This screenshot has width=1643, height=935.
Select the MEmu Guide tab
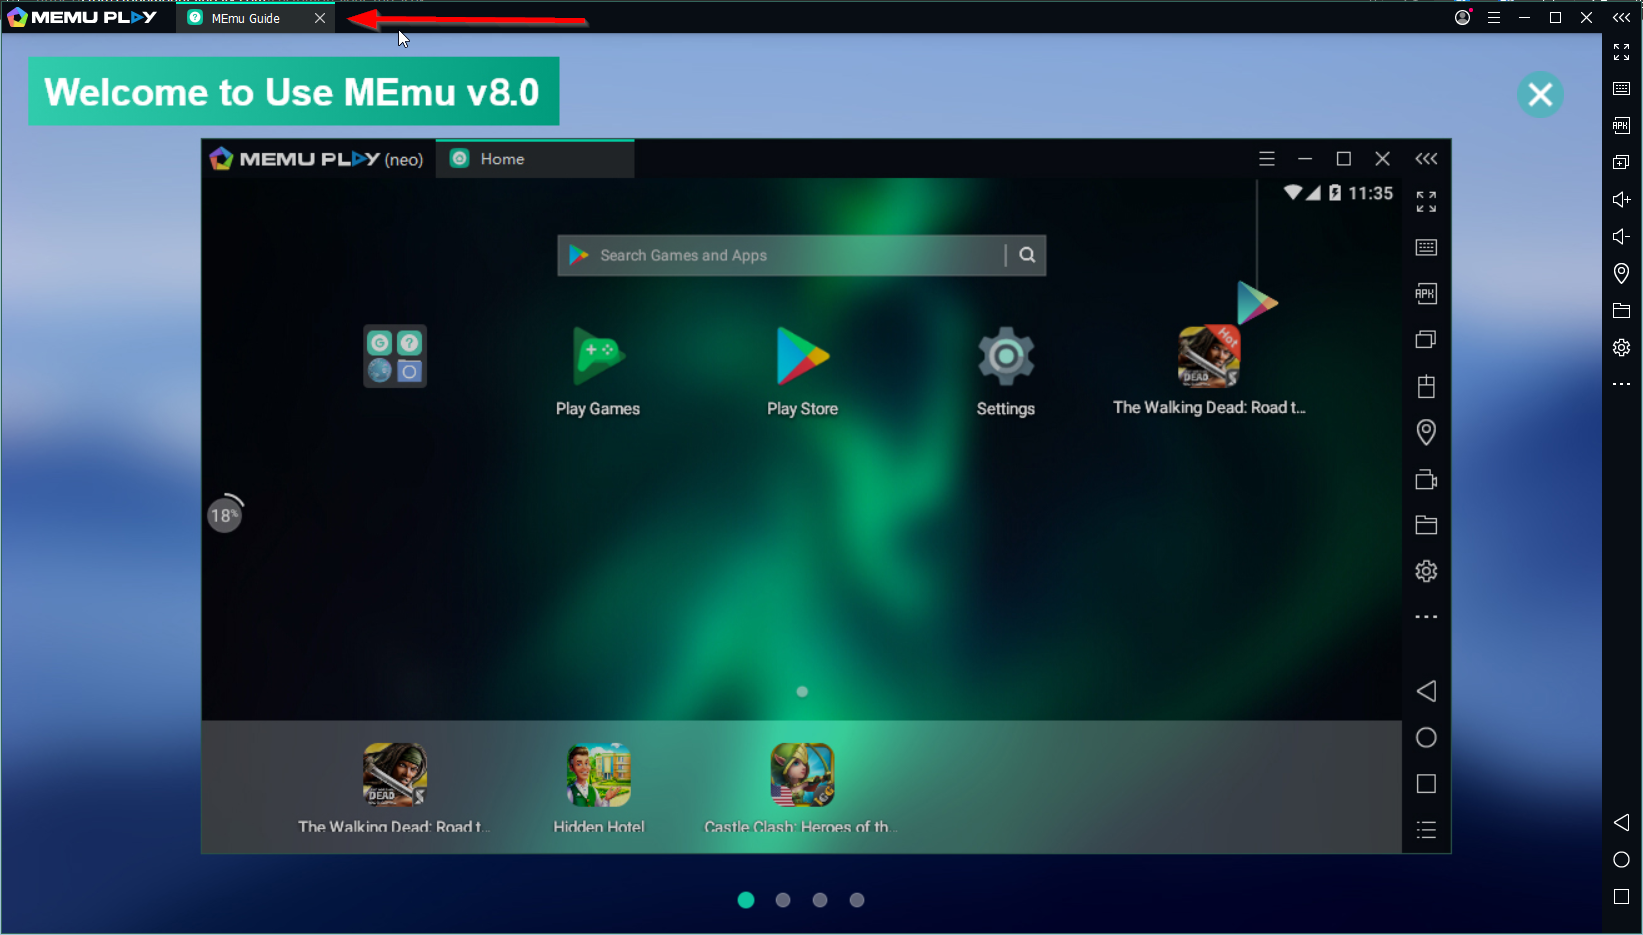(246, 18)
